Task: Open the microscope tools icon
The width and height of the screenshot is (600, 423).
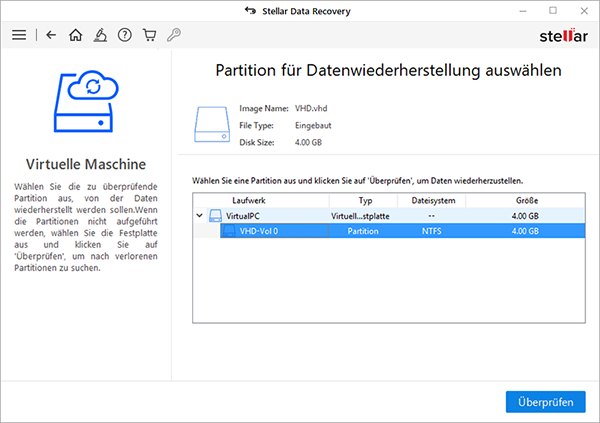Action: point(101,34)
